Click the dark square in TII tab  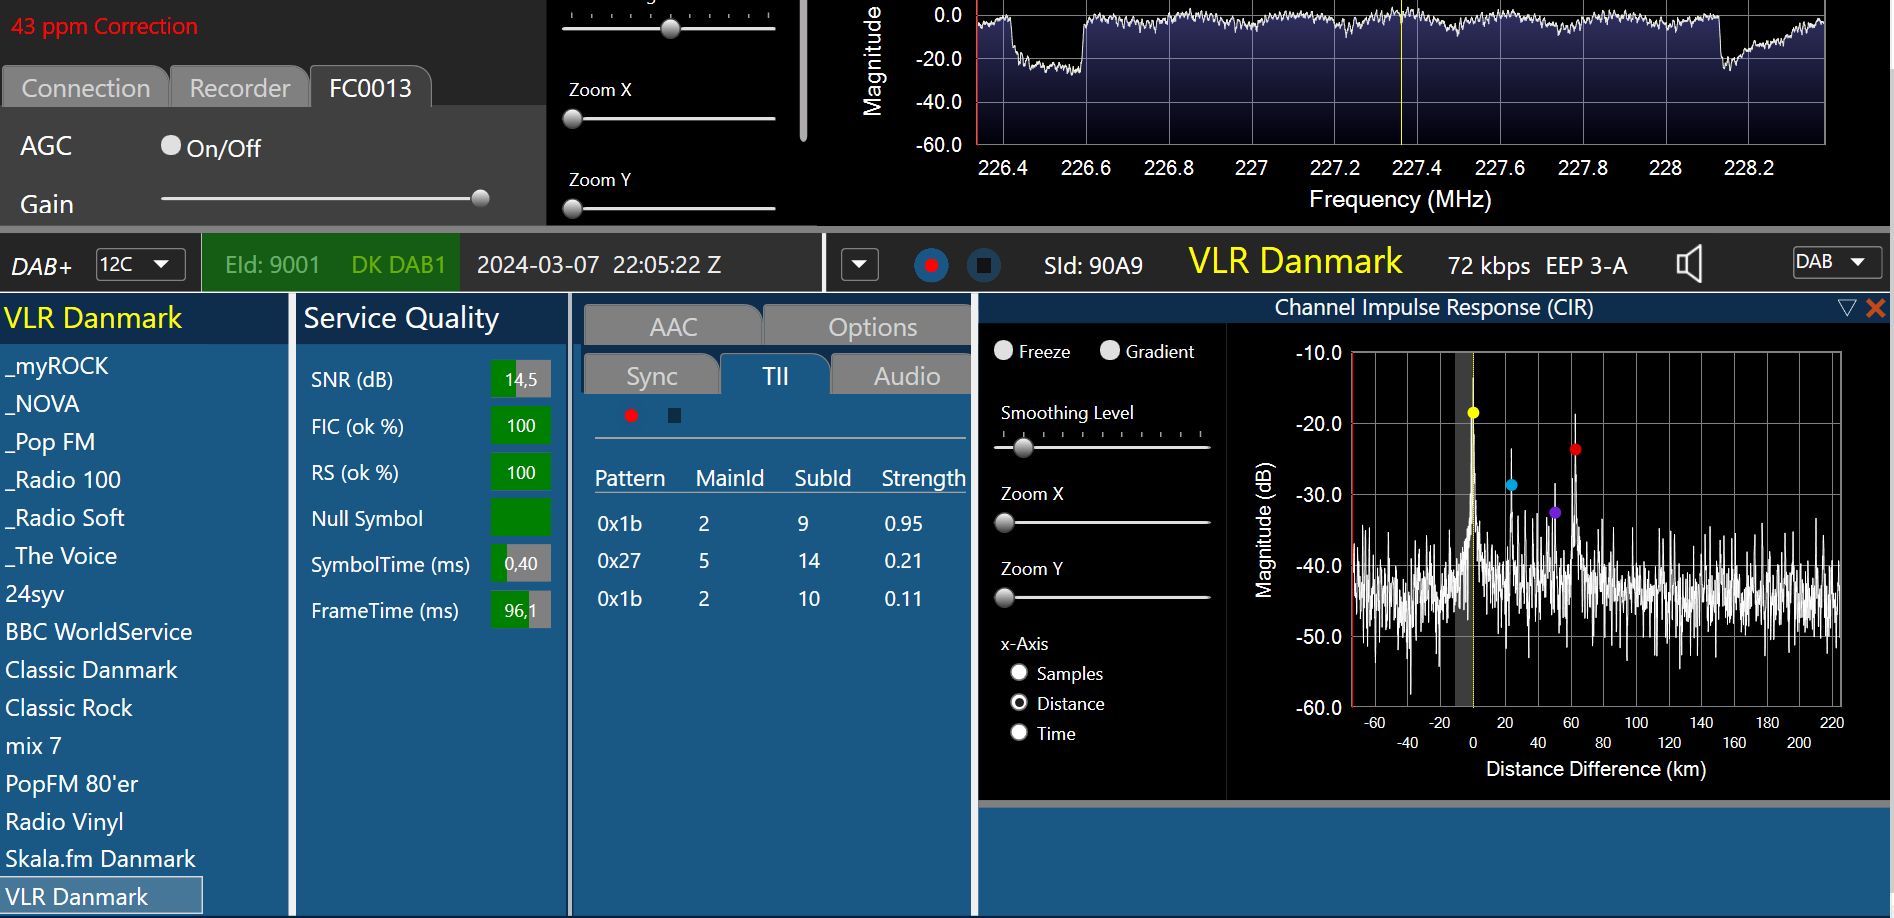pyautogui.click(x=674, y=416)
